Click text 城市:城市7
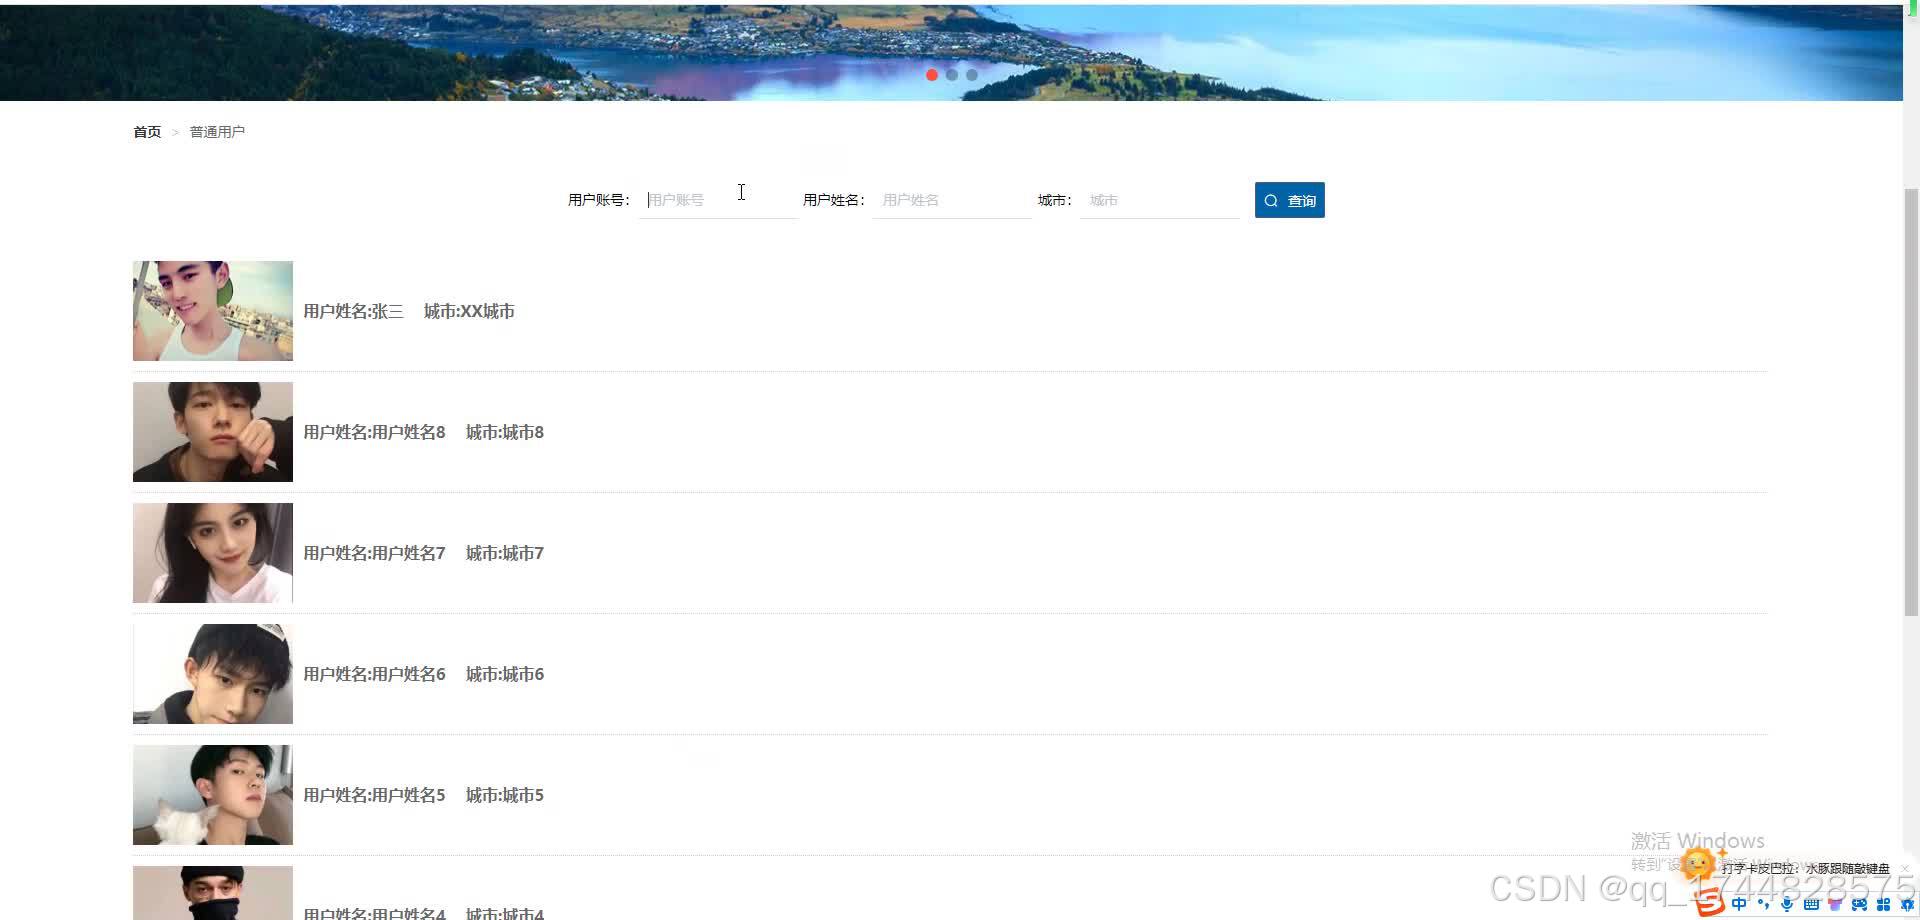Image resolution: width=1920 pixels, height=920 pixels. click(505, 553)
